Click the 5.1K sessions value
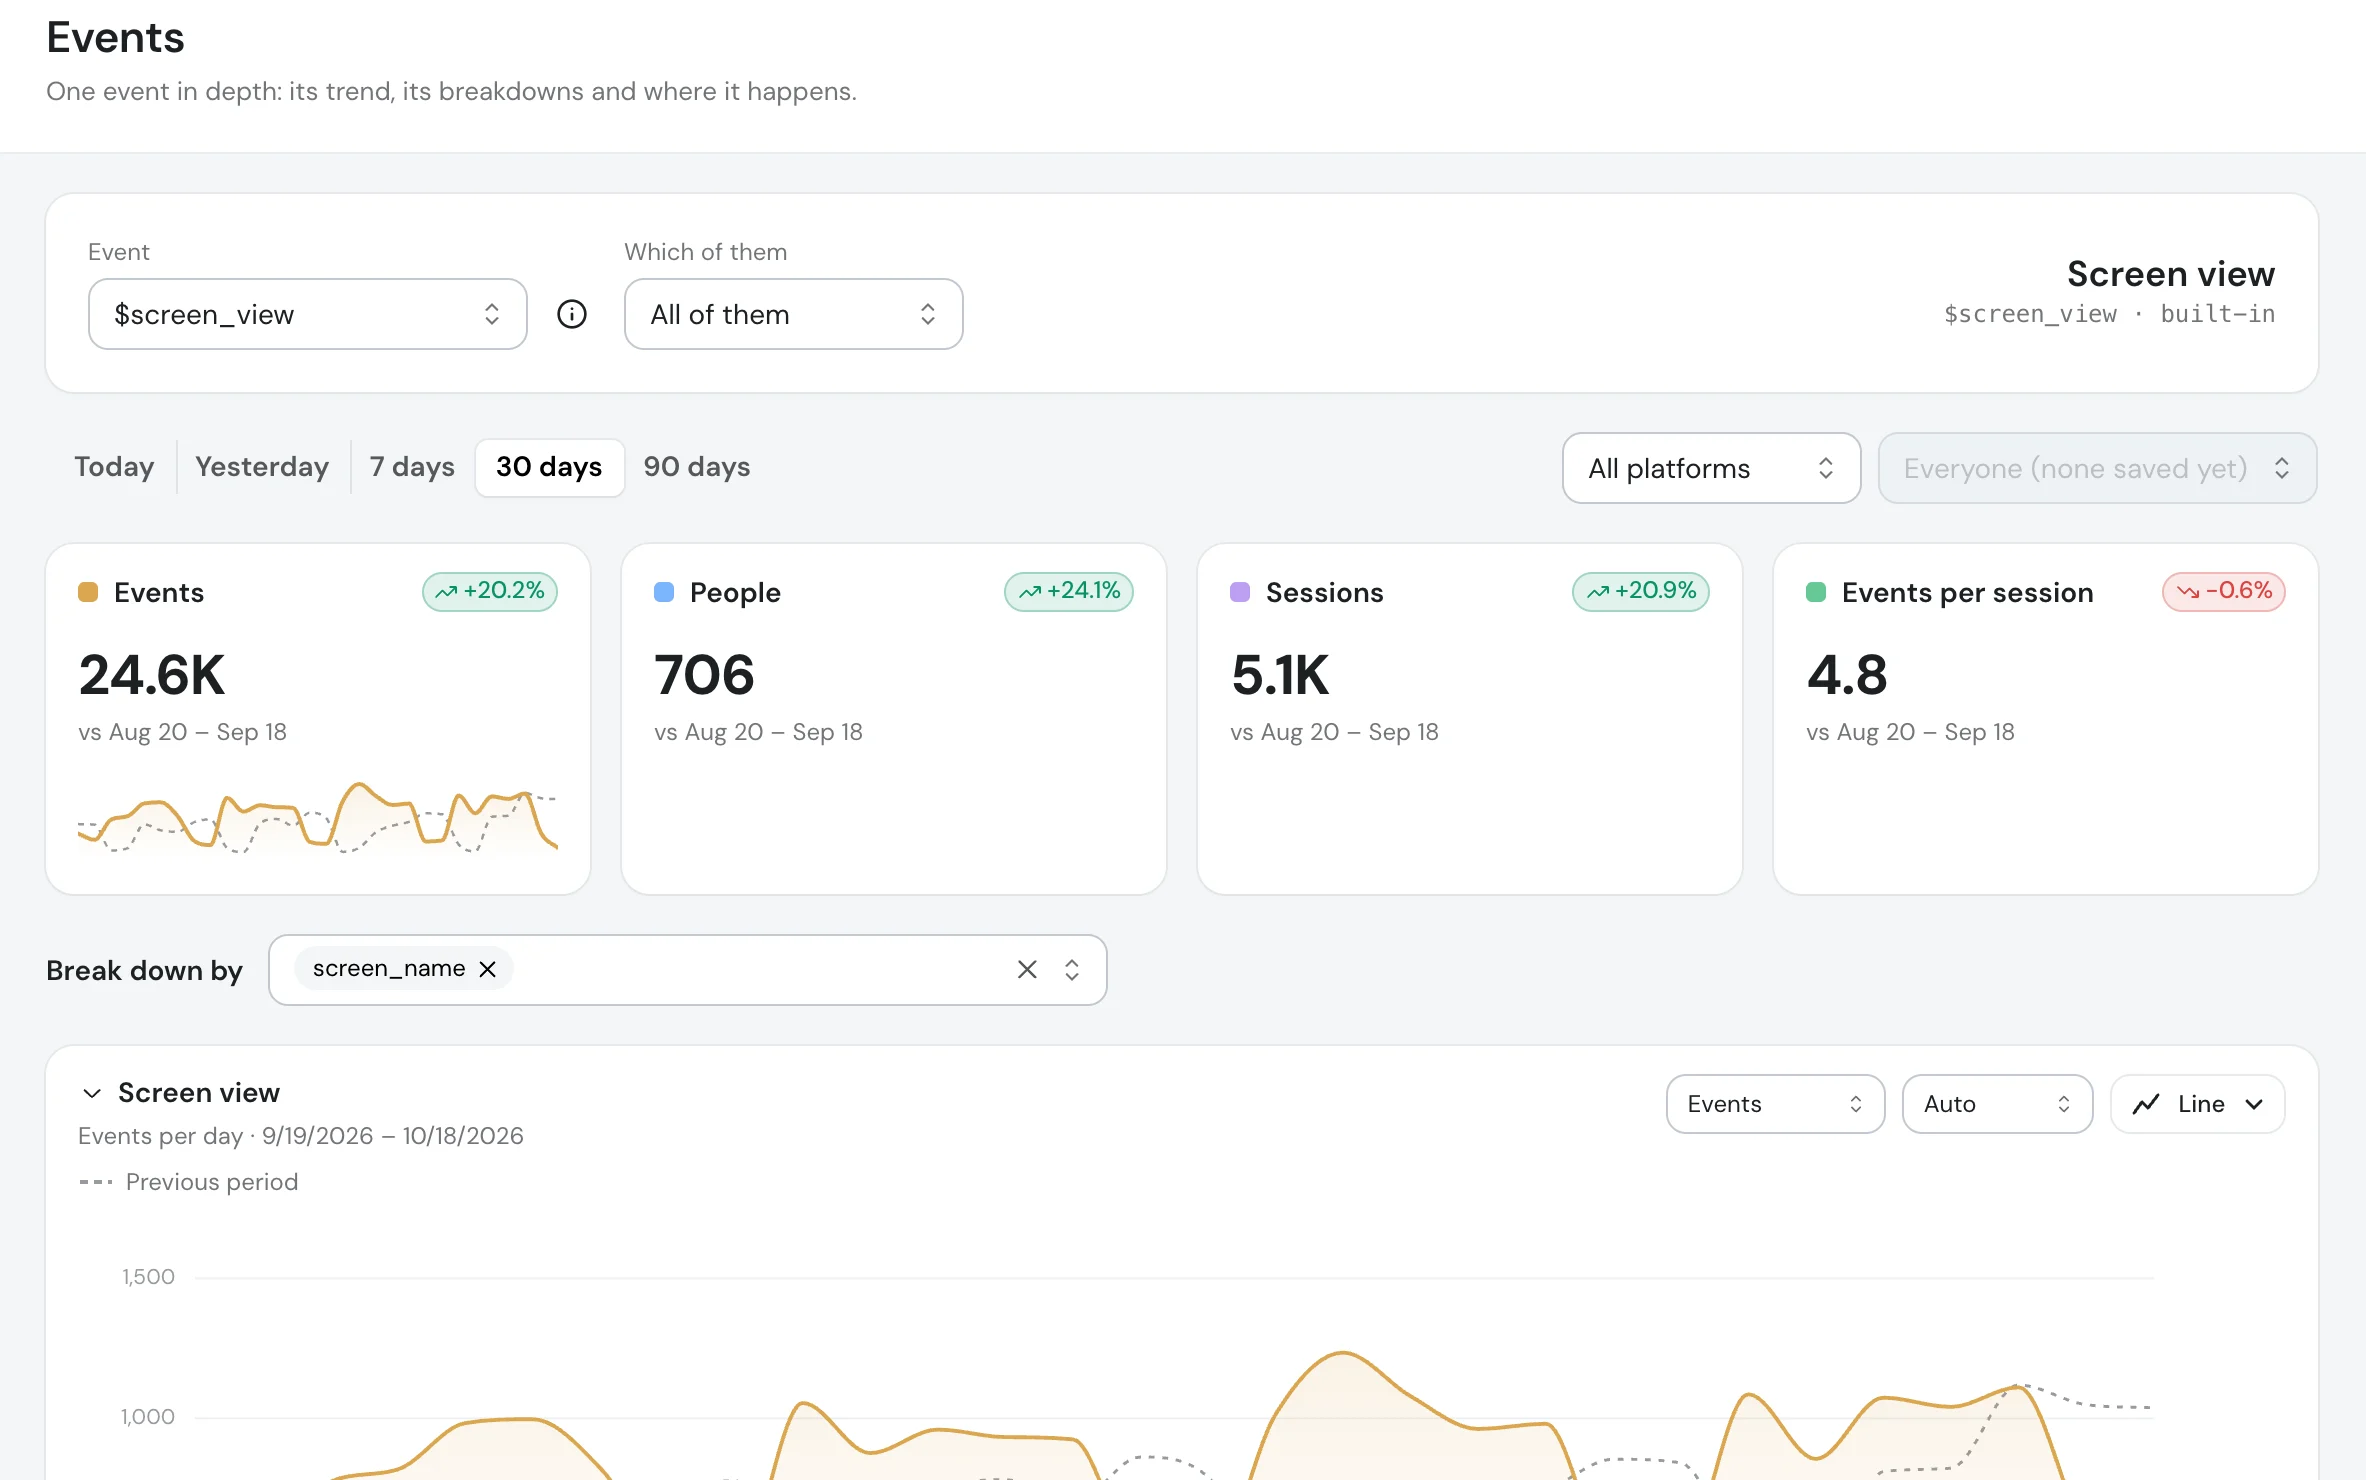 (1280, 675)
